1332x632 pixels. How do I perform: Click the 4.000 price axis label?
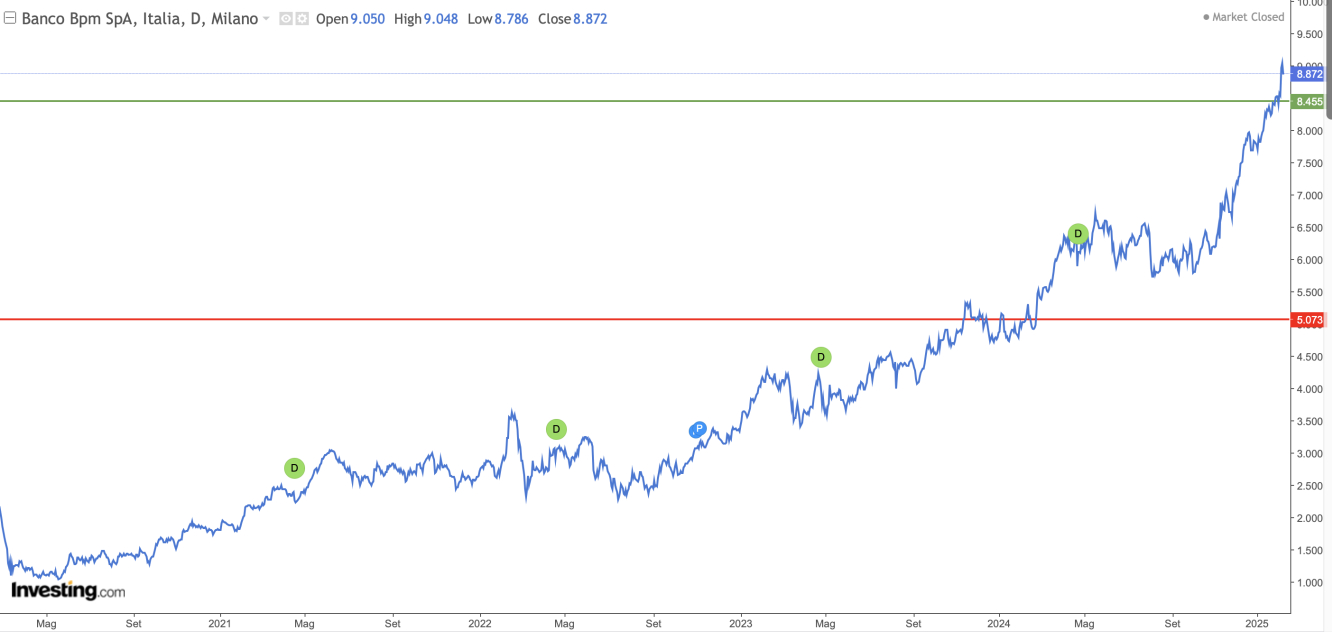[x=1309, y=389]
